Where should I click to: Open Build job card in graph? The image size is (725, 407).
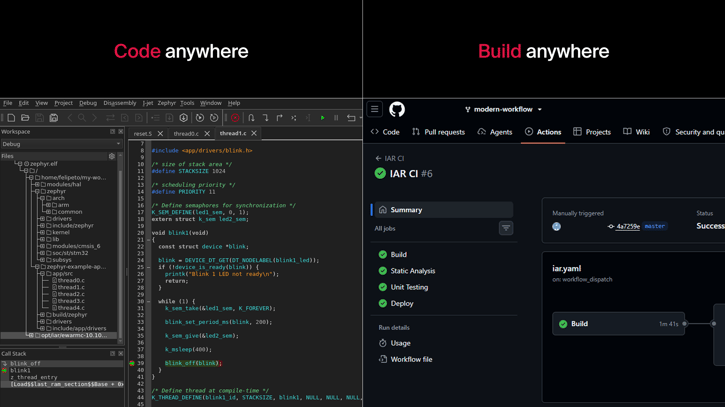618,324
